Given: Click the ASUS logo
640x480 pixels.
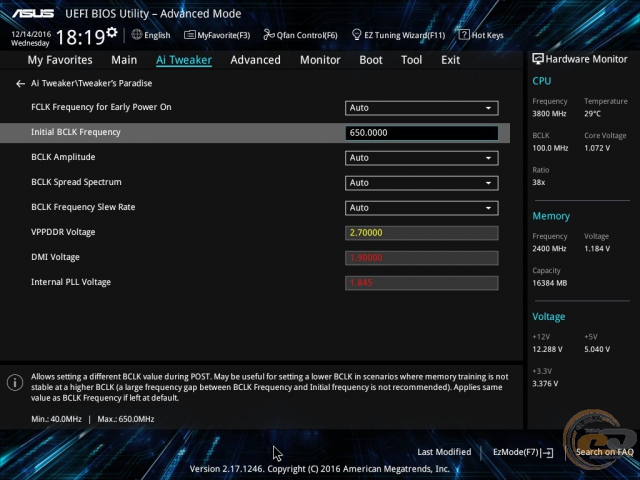Looking at the screenshot, I should [33, 13].
